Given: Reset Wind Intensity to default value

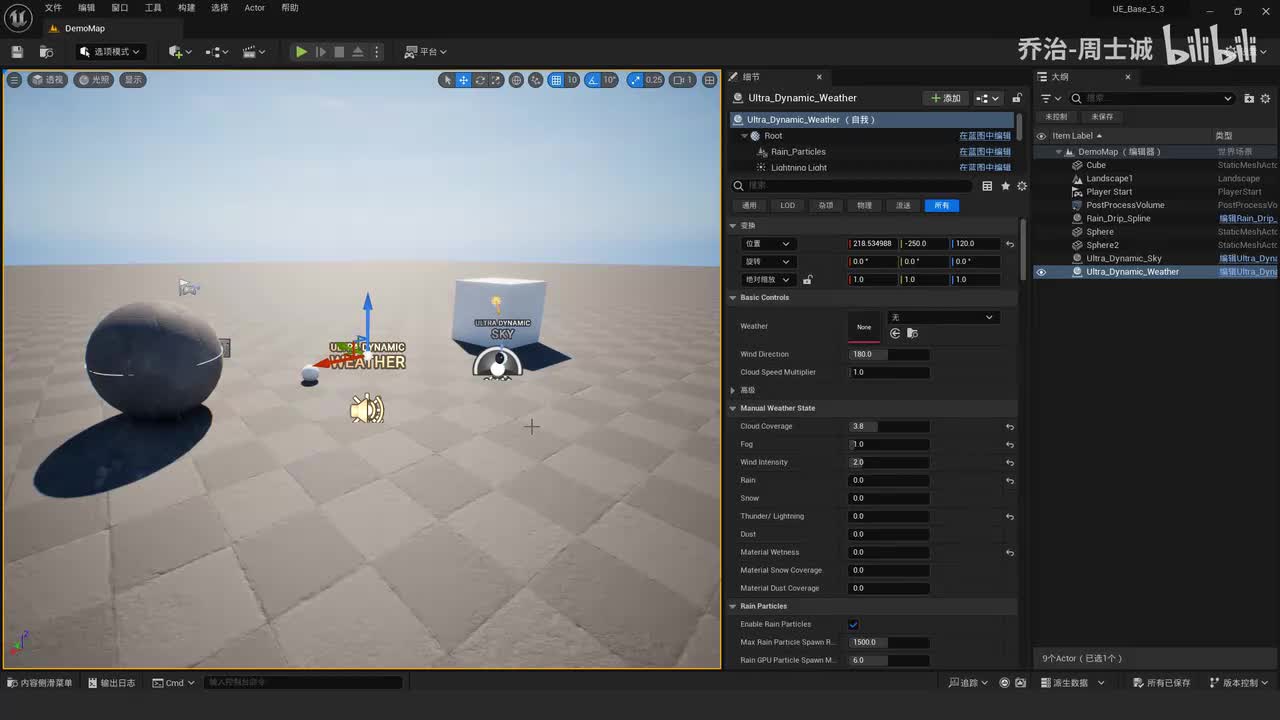Looking at the screenshot, I should (1010, 463).
